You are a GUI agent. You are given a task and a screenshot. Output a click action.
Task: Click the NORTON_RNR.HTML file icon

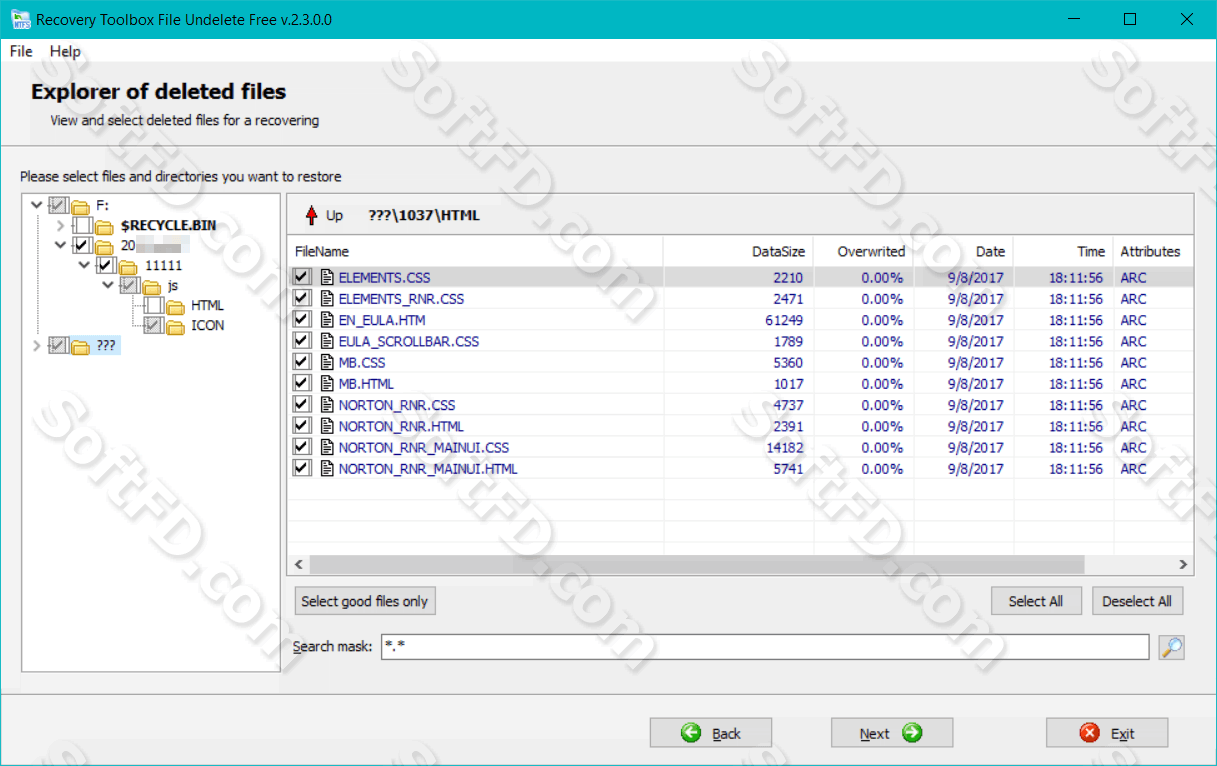click(327, 426)
